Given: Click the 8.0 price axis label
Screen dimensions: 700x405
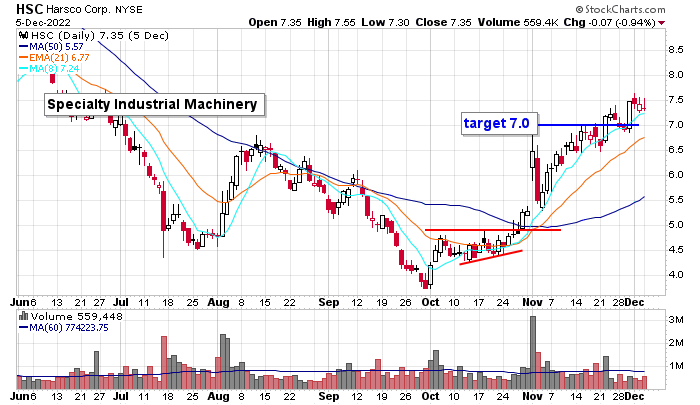Looking at the screenshot, I should (x=675, y=75).
